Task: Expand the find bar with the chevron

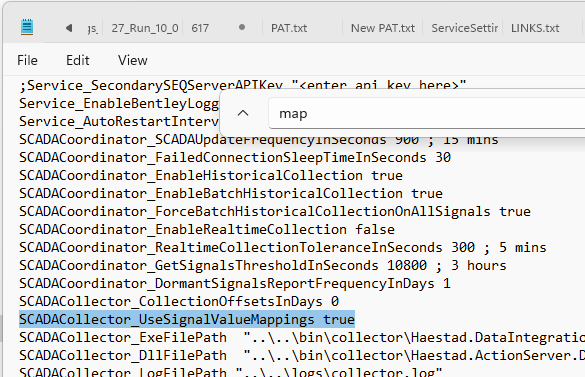Action: tap(243, 113)
